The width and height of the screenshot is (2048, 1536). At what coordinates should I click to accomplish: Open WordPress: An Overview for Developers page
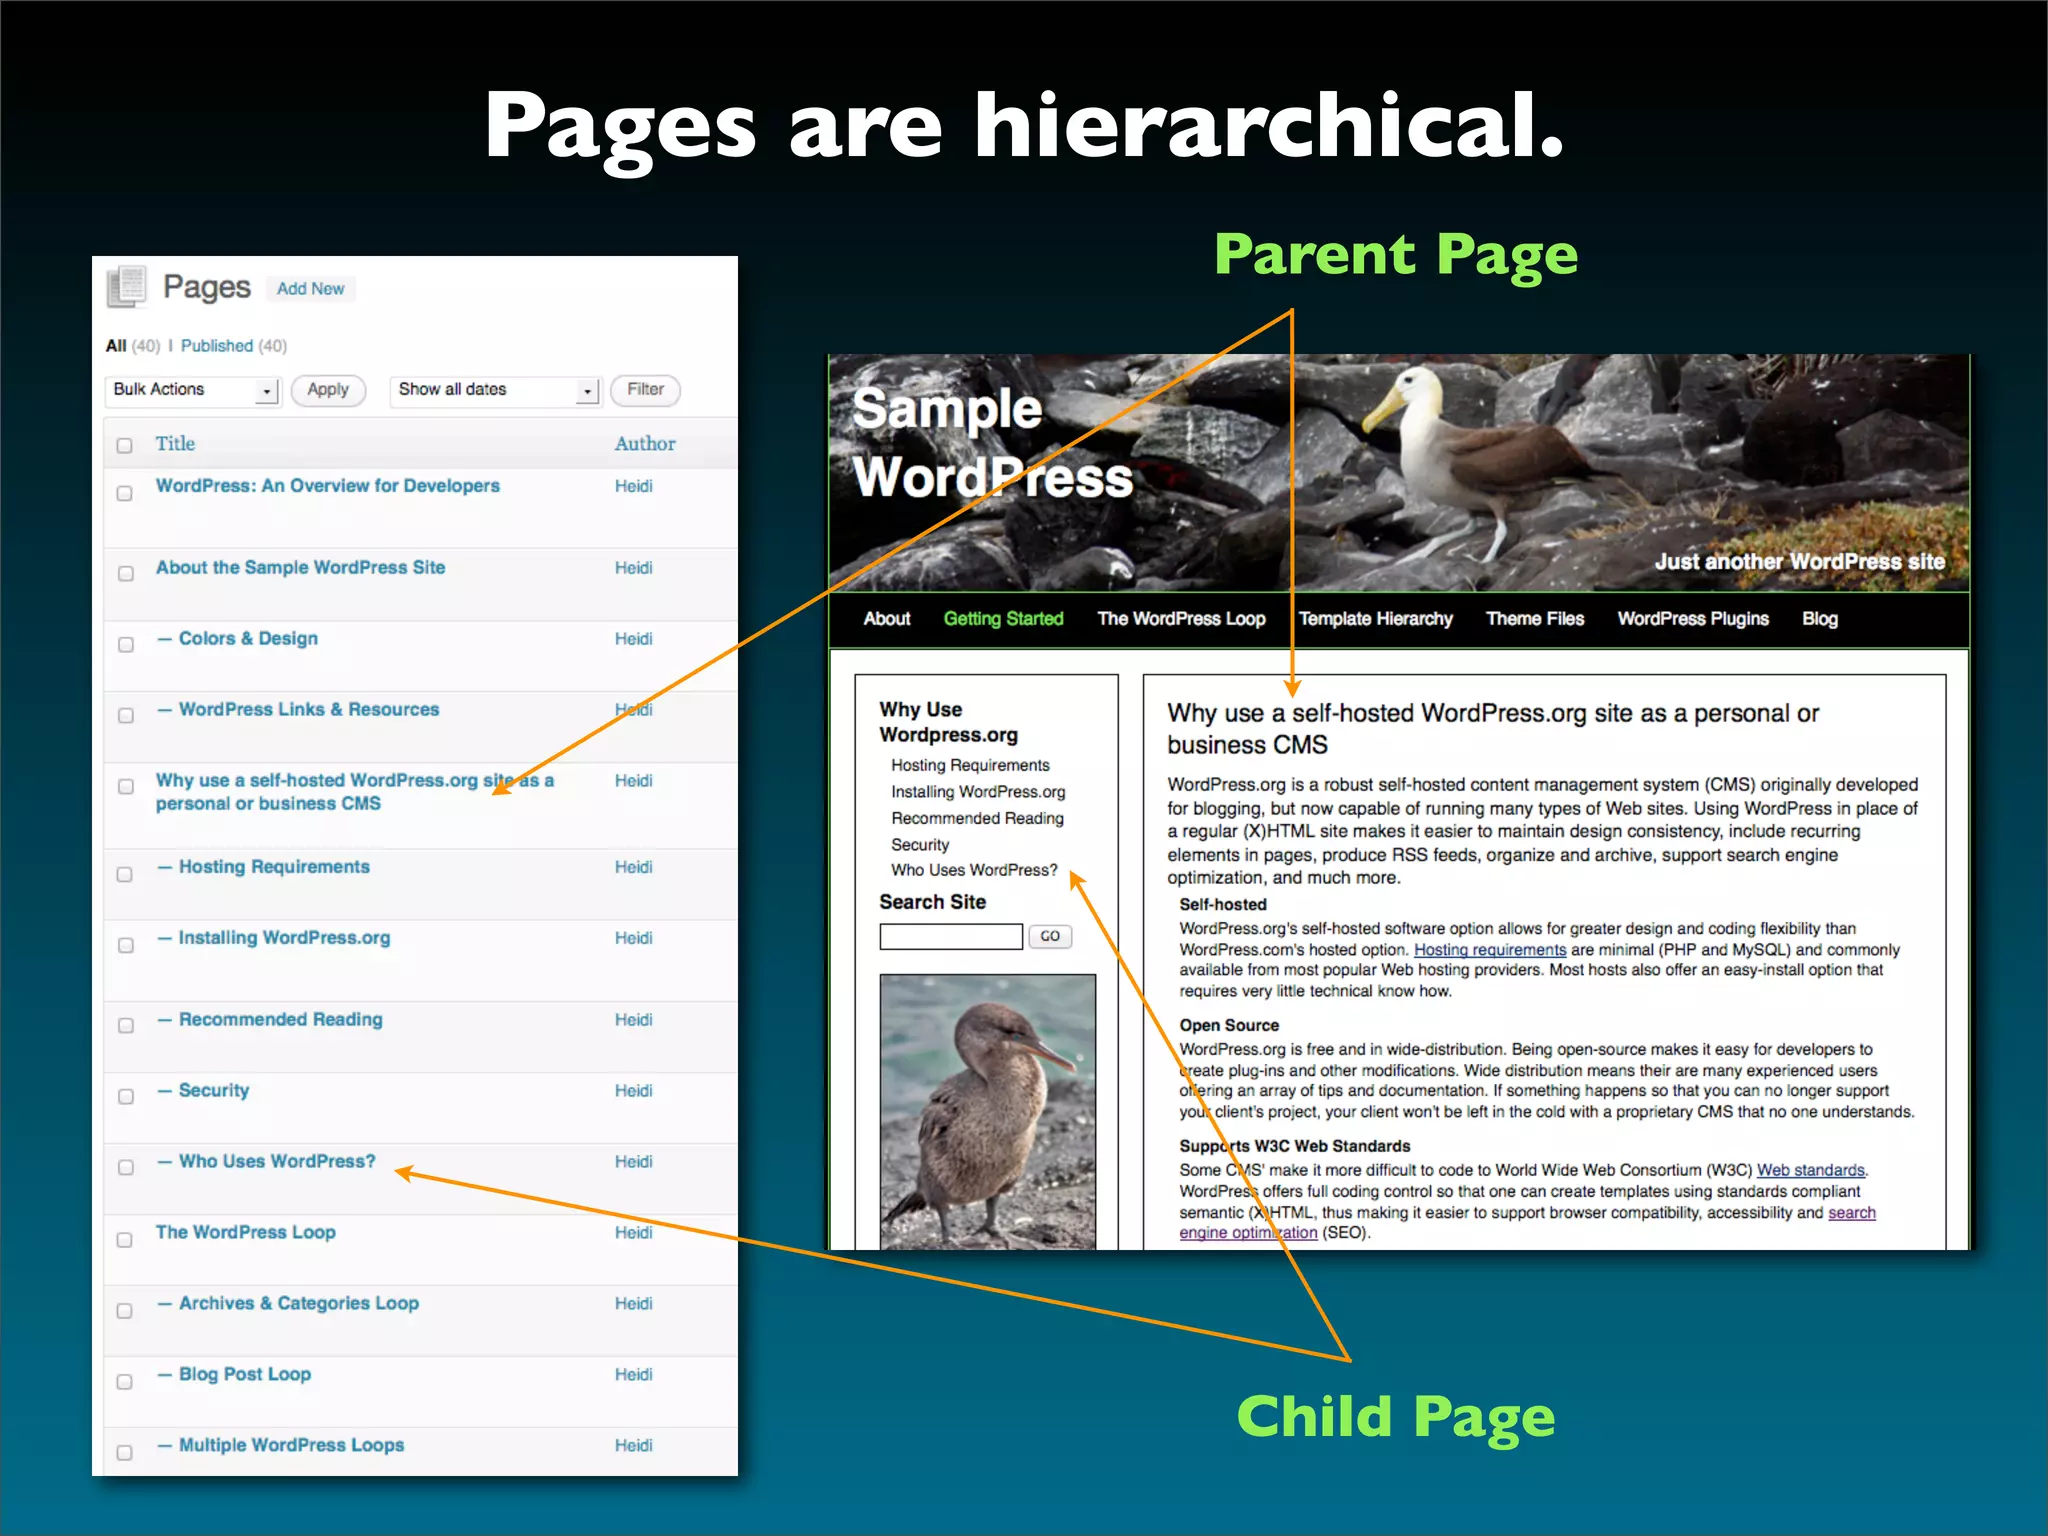pos(327,486)
